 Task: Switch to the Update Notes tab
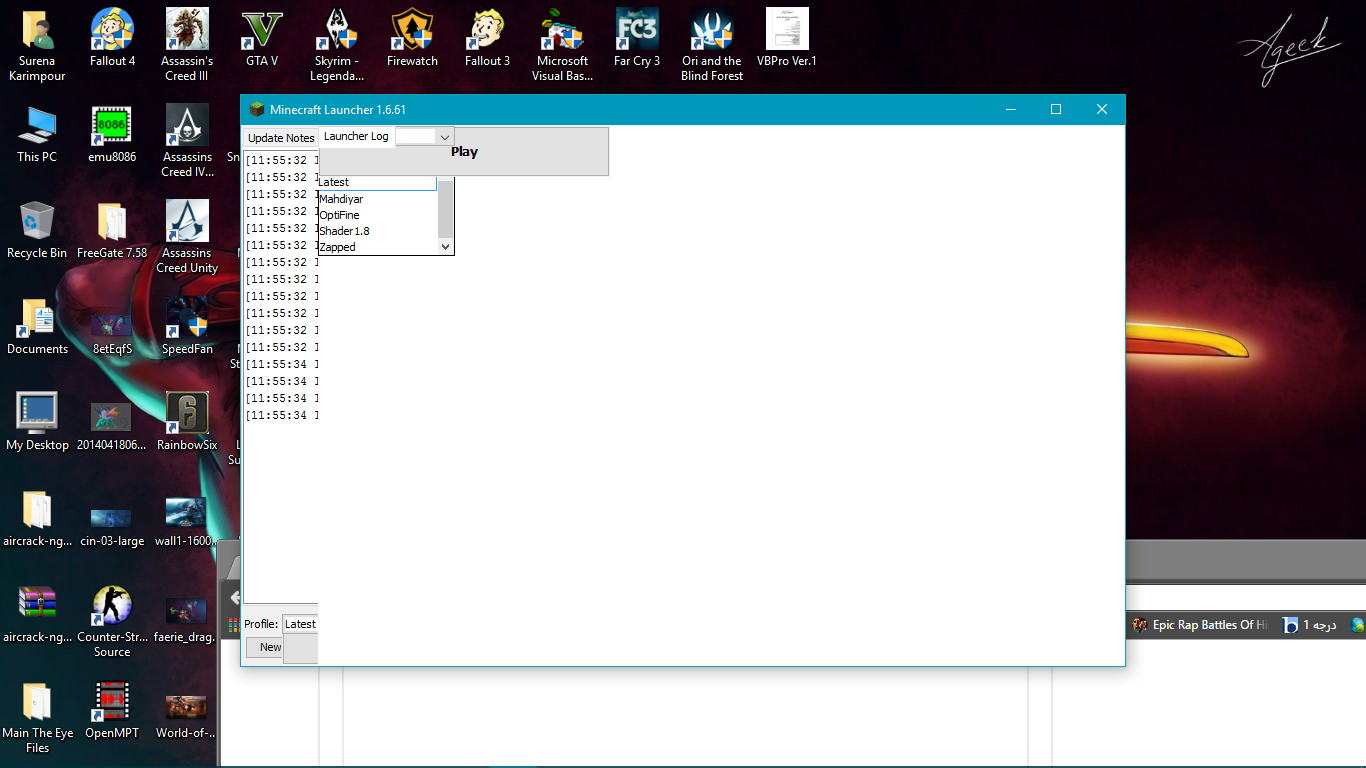(x=281, y=138)
